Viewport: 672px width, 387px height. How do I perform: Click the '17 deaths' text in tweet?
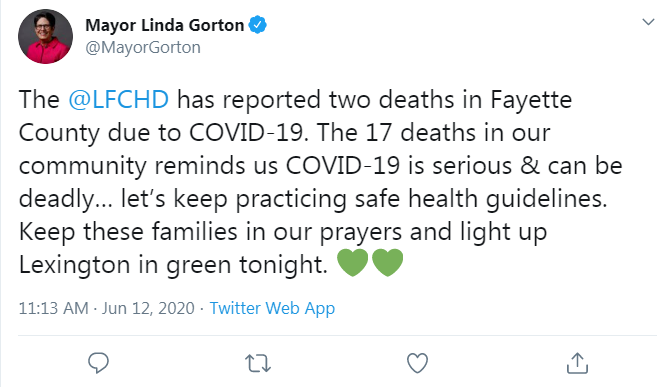tap(421, 132)
